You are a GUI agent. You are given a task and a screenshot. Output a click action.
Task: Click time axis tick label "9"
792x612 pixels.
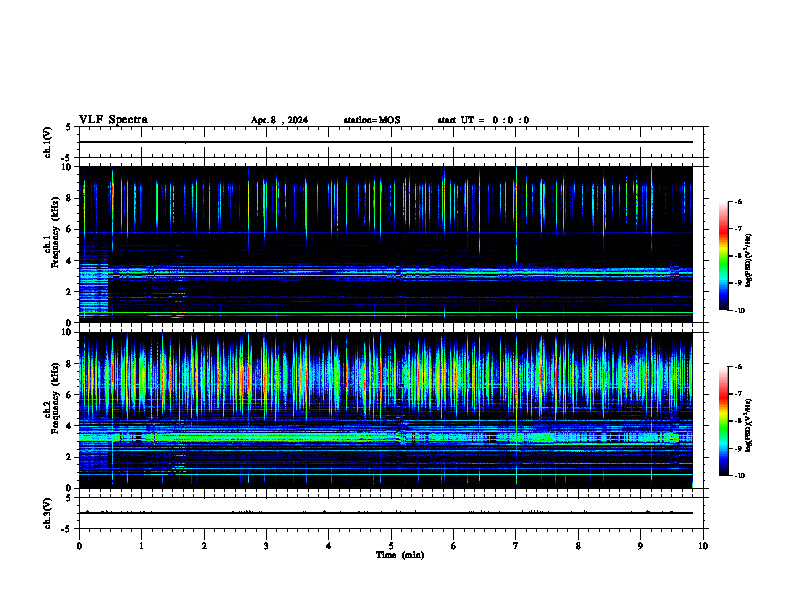640,546
